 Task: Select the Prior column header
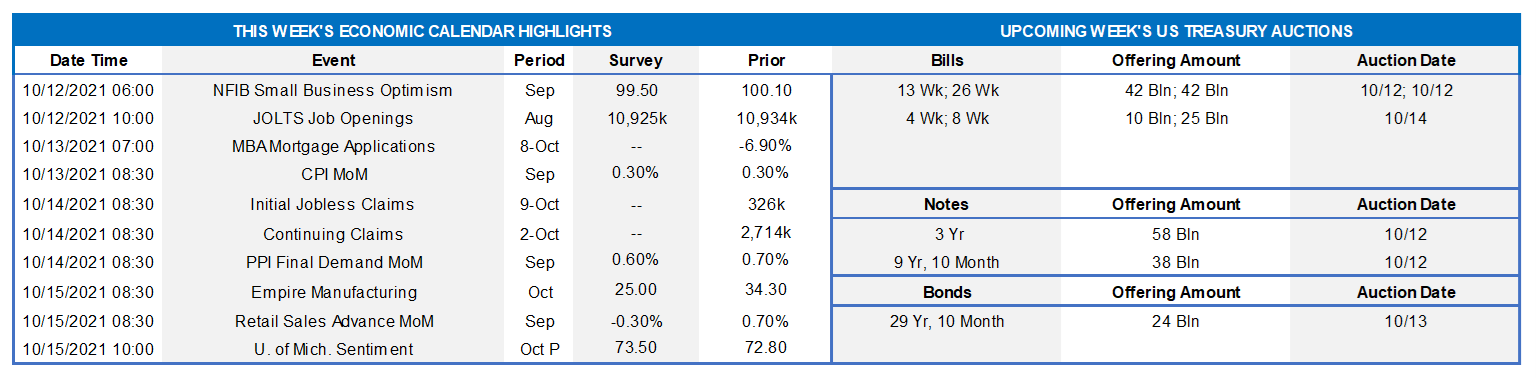click(x=766, y=60)
